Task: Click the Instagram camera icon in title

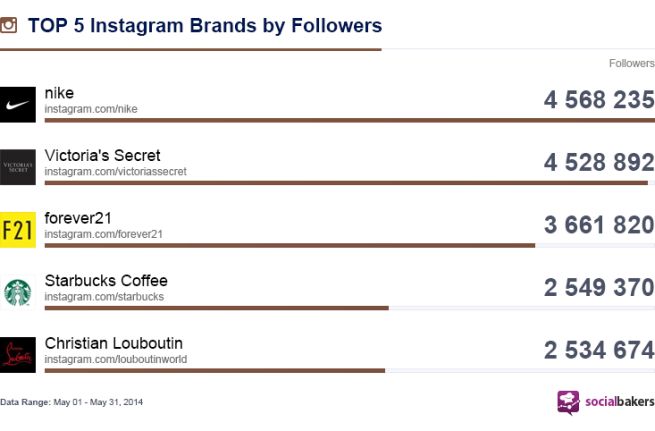Action: (x=9, y=25)
